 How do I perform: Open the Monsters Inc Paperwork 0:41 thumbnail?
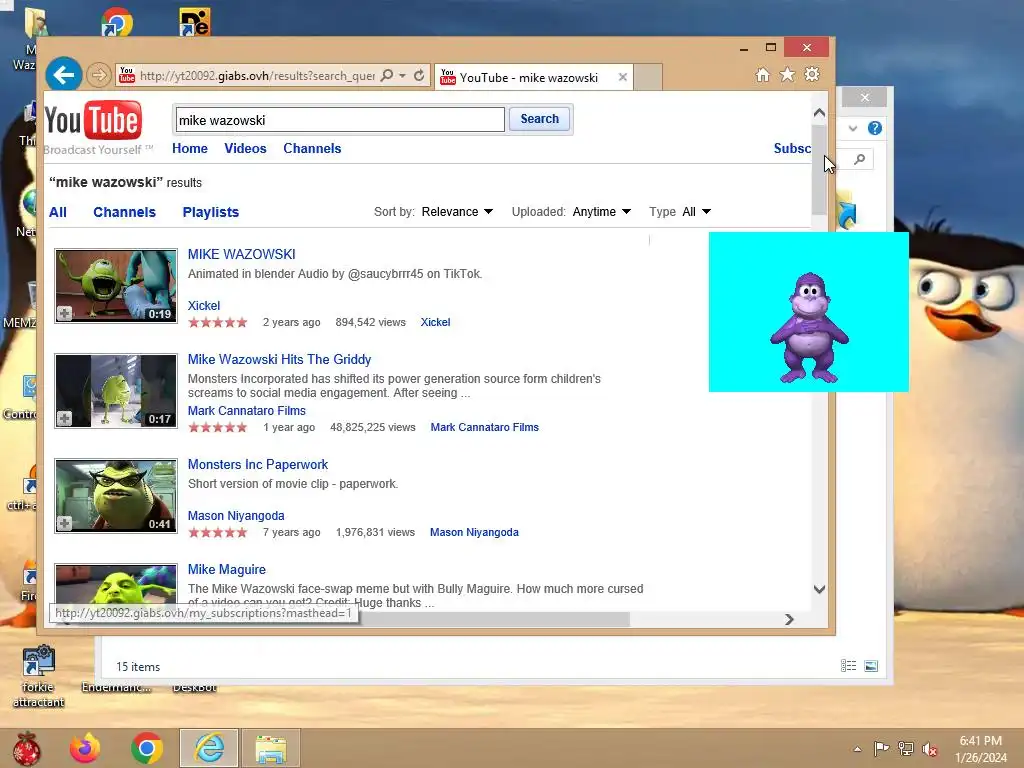pos(116,496)
